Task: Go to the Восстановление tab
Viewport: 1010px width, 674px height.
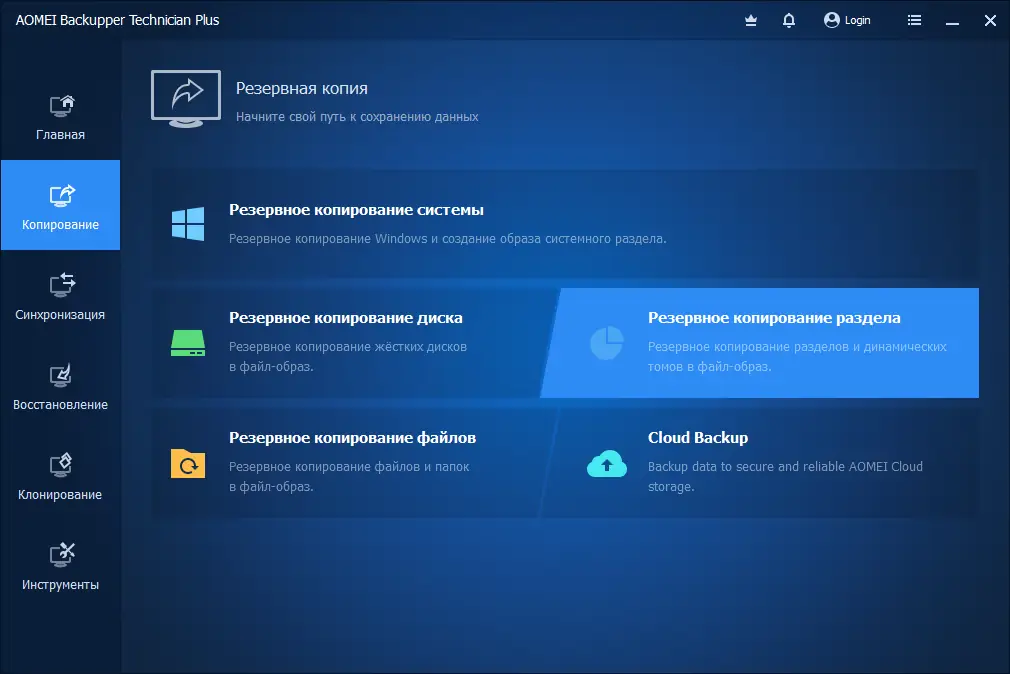Action: tap(61, 385)
